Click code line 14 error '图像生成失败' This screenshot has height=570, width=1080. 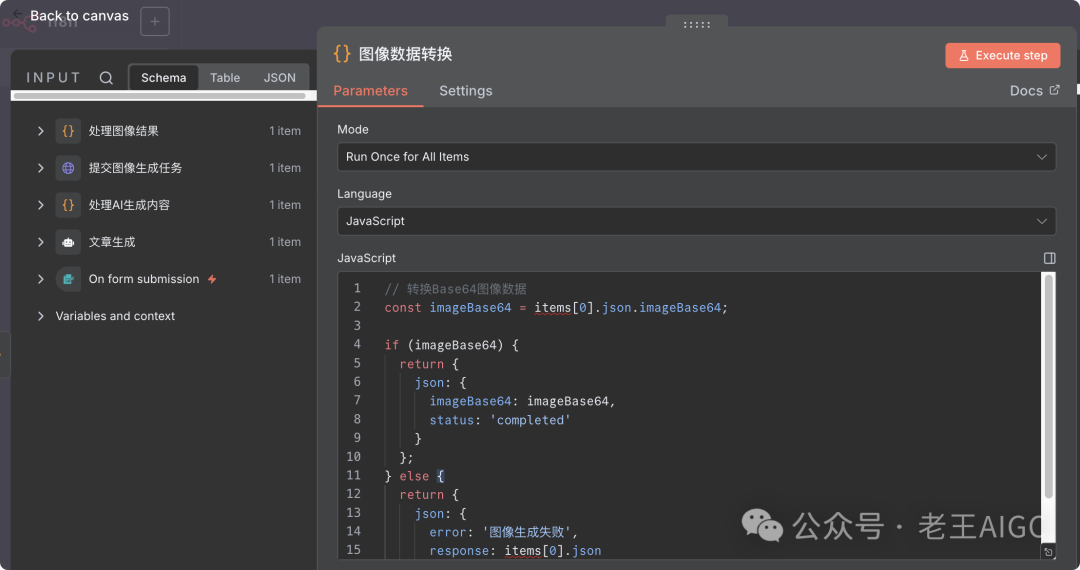[x=503, y=532]
